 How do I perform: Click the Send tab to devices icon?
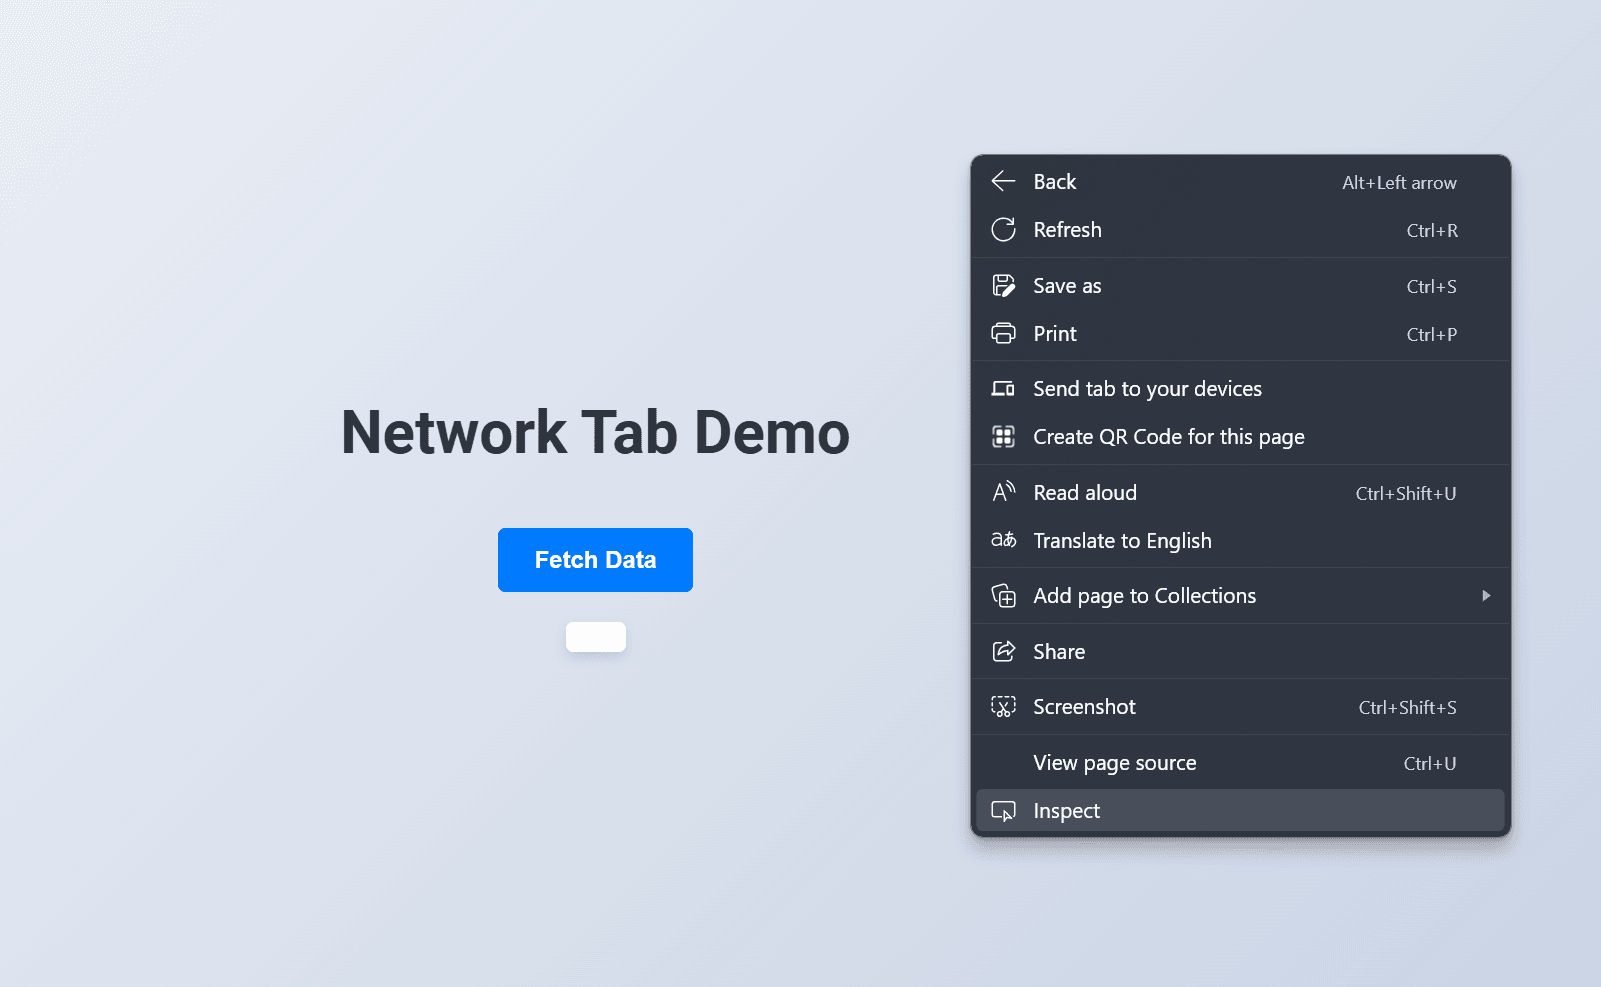pos(1003,388)
